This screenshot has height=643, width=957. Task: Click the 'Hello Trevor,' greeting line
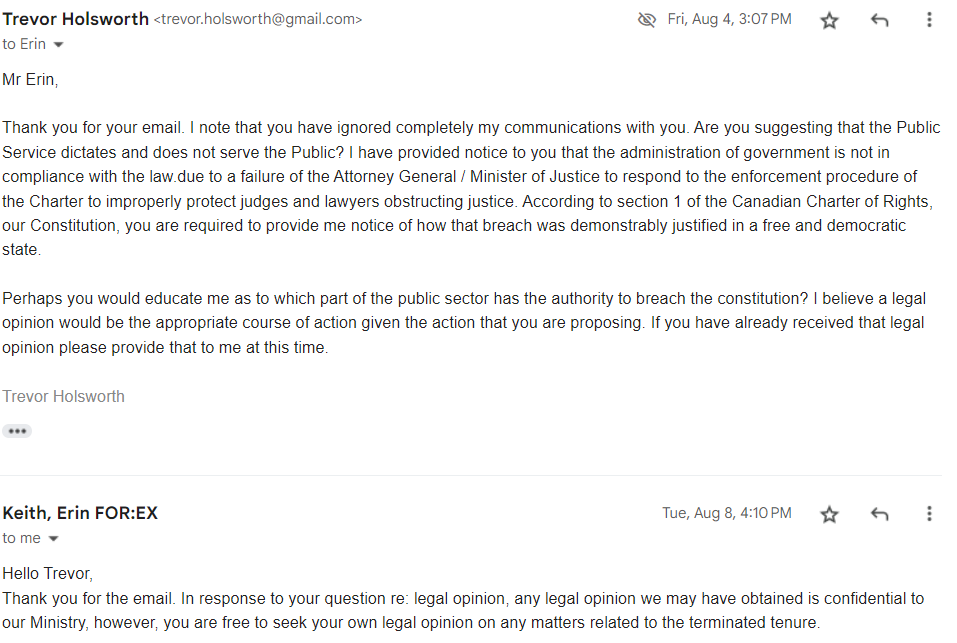coord(48,573)
